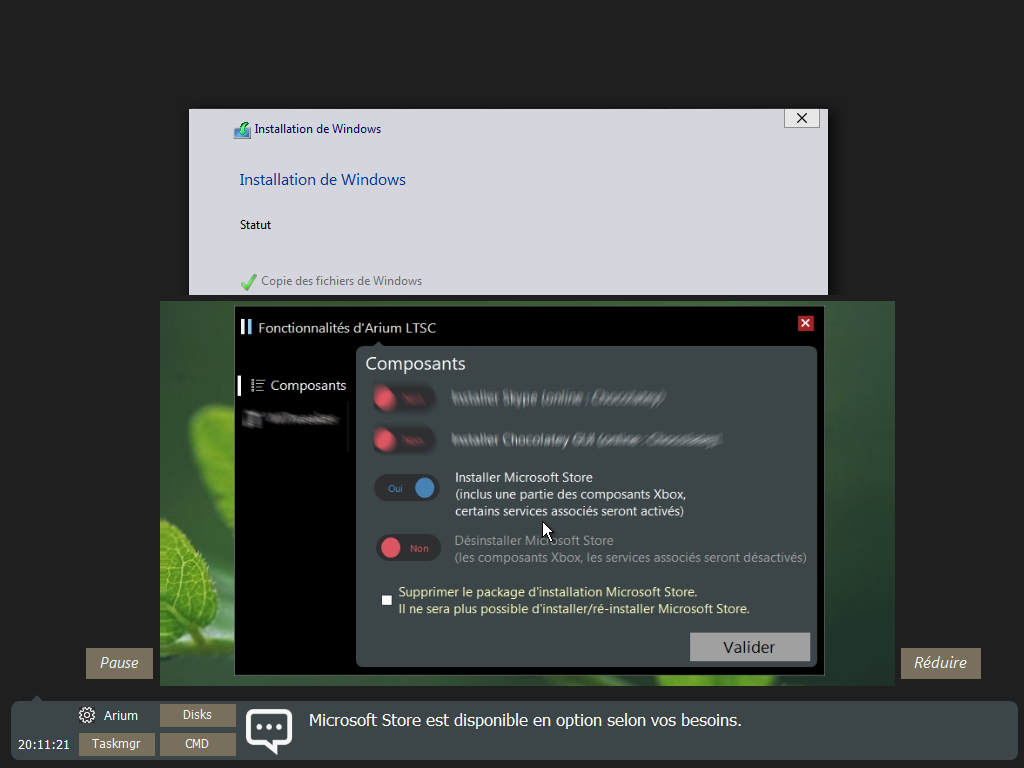The width and height of the screenshot is (1024, 768).
Task: Click the speech bubble message icon
Action: click(x=269, y=731)
